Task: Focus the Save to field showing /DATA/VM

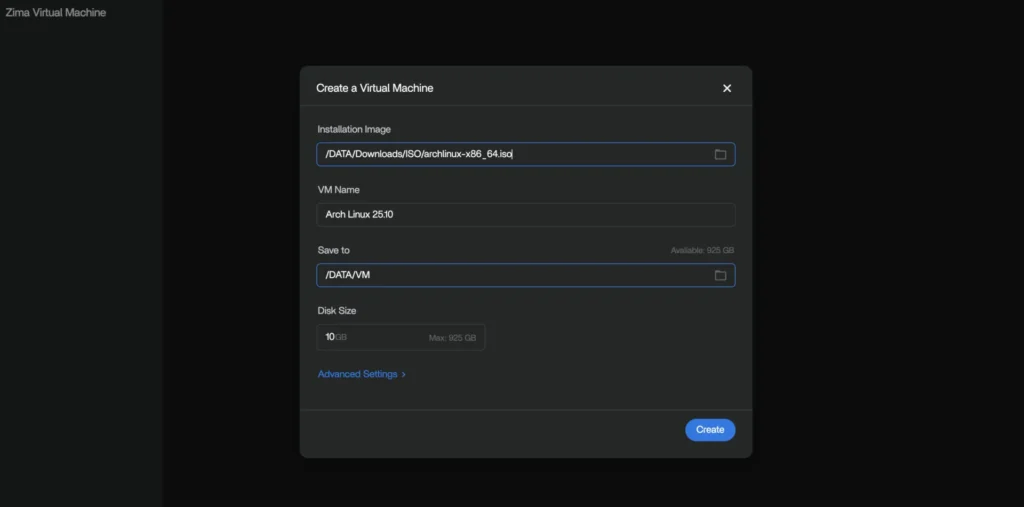Action: click(x=526, y=275)
